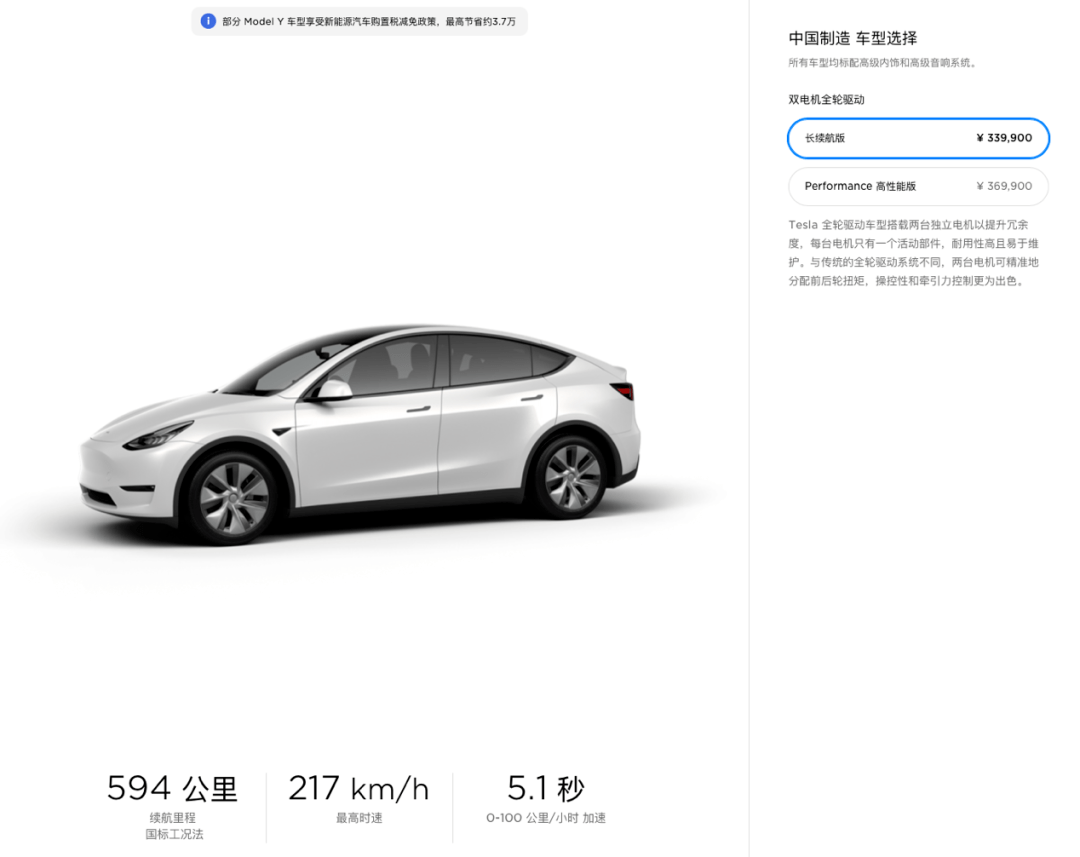Click the 217 km/h top speed figure
This screenshot has height=857, width=1080.
click(x=359, y=788)
